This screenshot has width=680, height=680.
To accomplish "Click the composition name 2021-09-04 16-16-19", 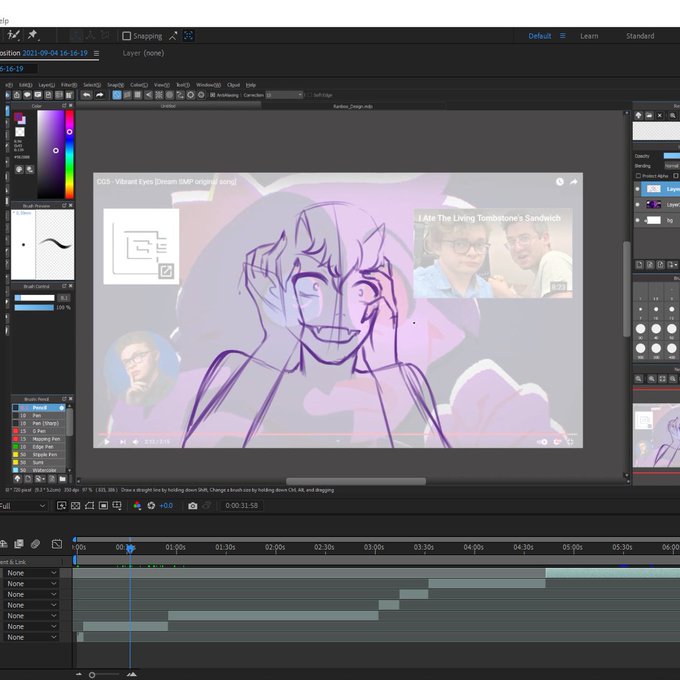I will [55, 53].
